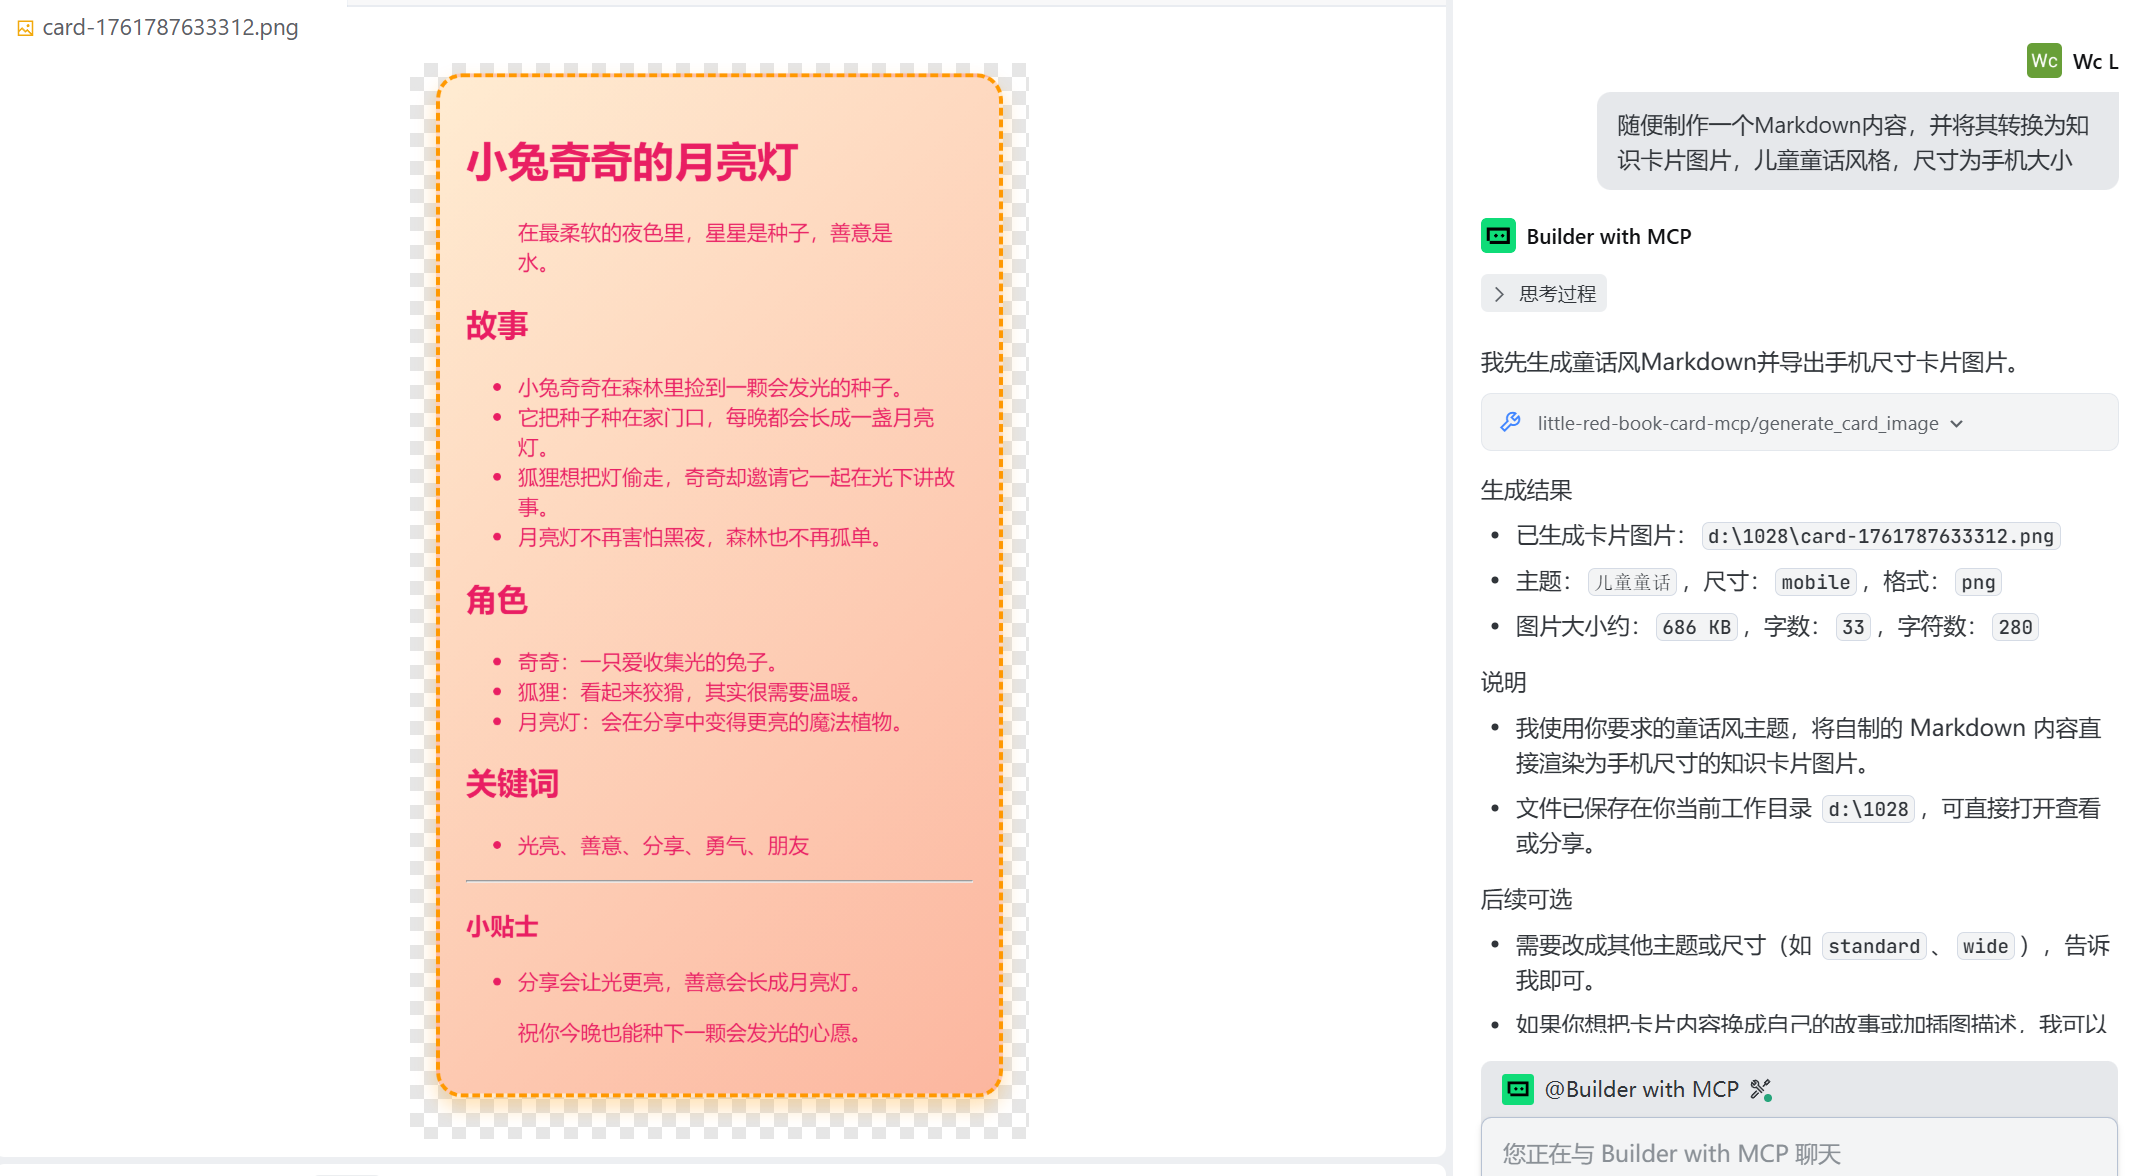Image resolution: width=2143 pixels, height=1176 pixels.
Task: Click the image file icon beside card-1761787633312.png
Action: tap(25, 28)
